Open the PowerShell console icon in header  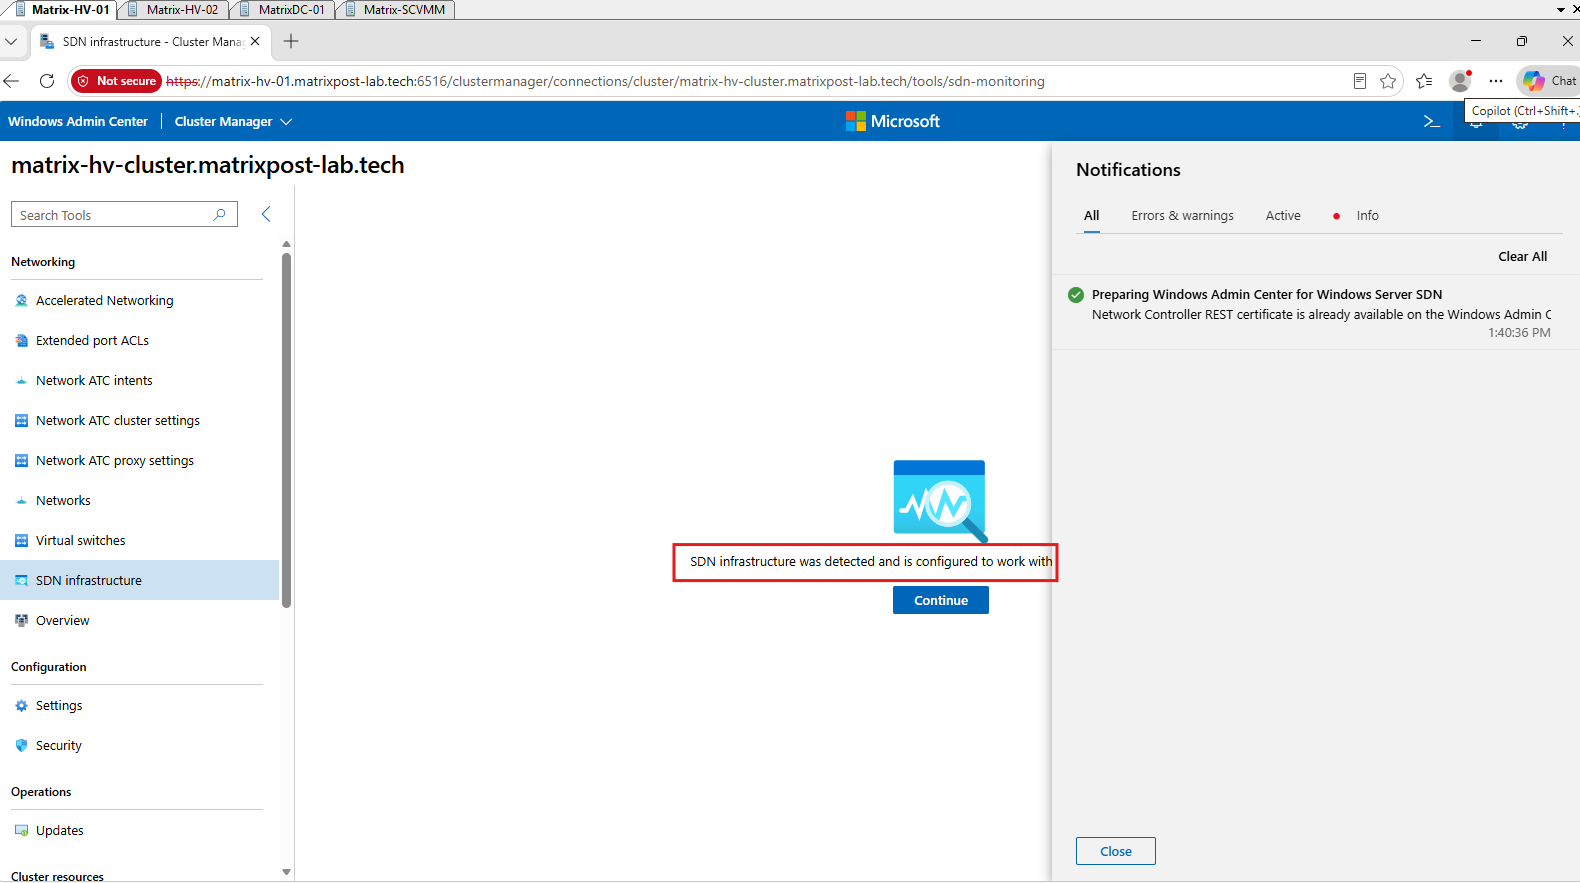[1431, 121]
